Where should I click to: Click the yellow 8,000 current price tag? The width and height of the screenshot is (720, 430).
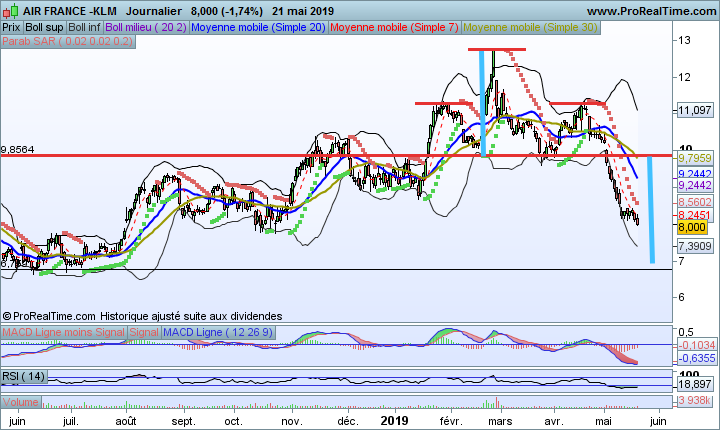click(692, 227)
